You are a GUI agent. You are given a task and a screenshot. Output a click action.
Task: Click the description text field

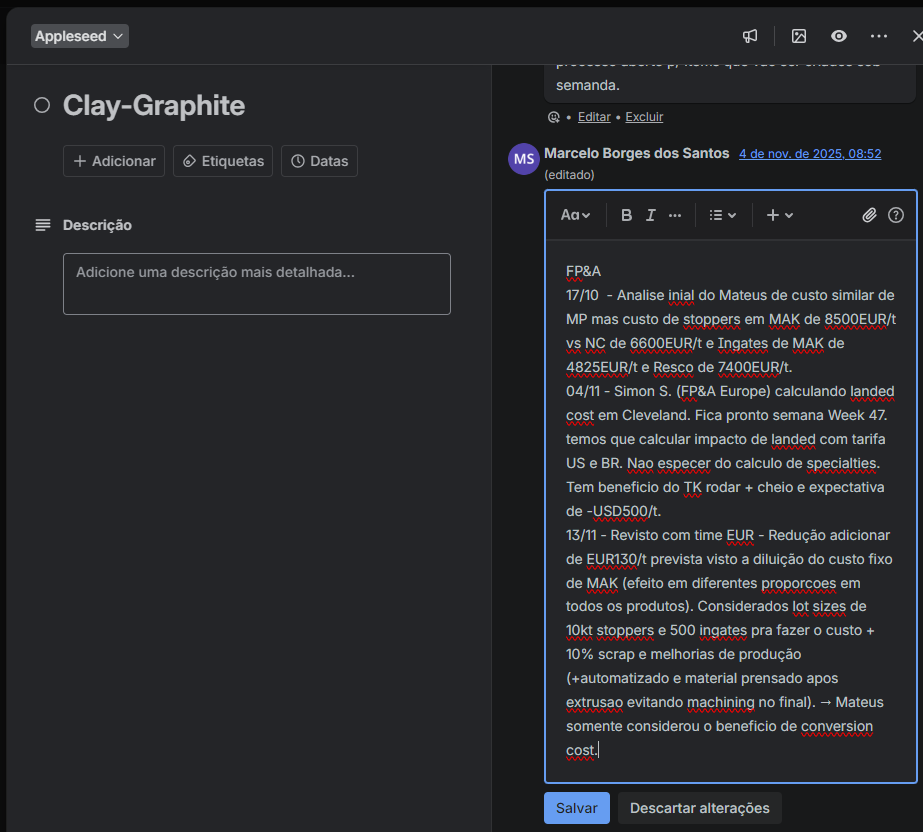[257, 284]
